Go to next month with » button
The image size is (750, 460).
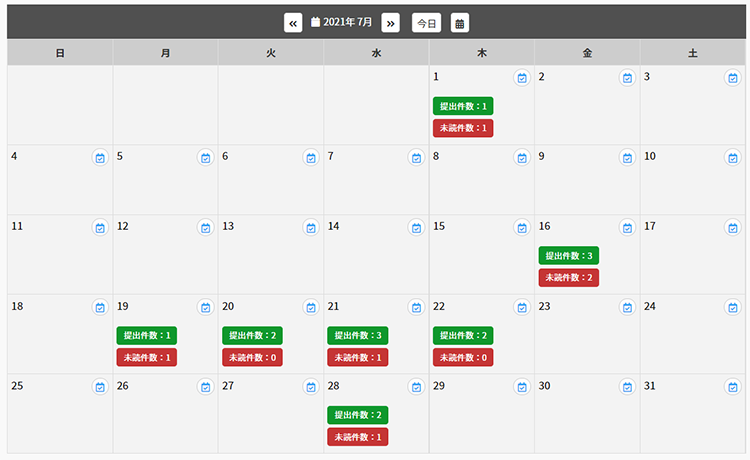(390, 23)
